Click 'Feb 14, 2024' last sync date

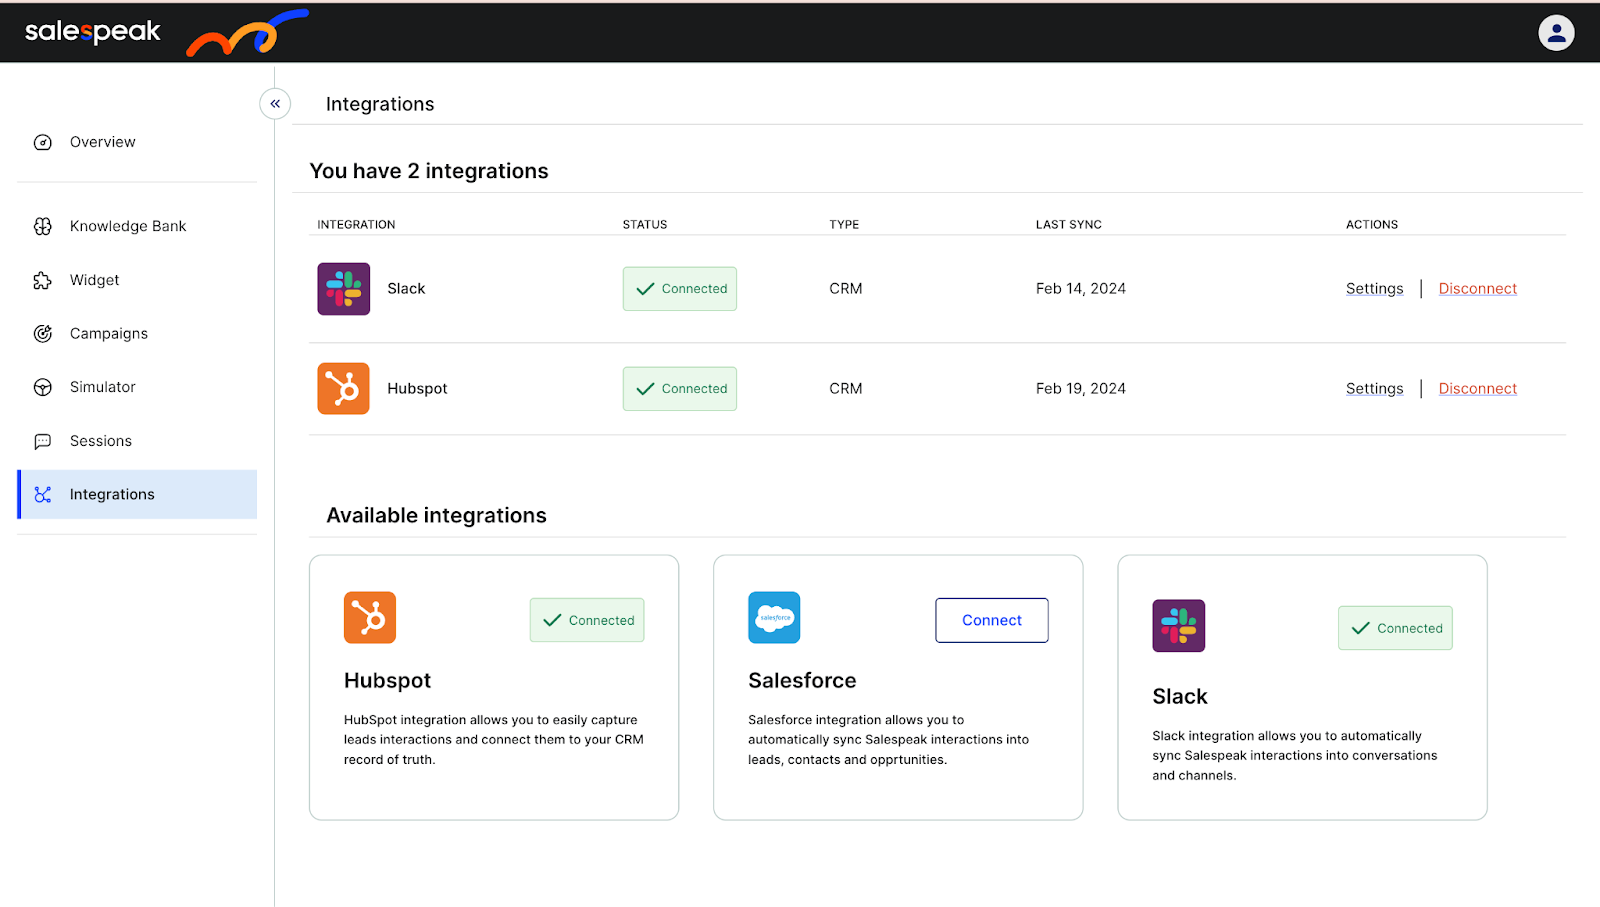click(x=1080, y=288)
